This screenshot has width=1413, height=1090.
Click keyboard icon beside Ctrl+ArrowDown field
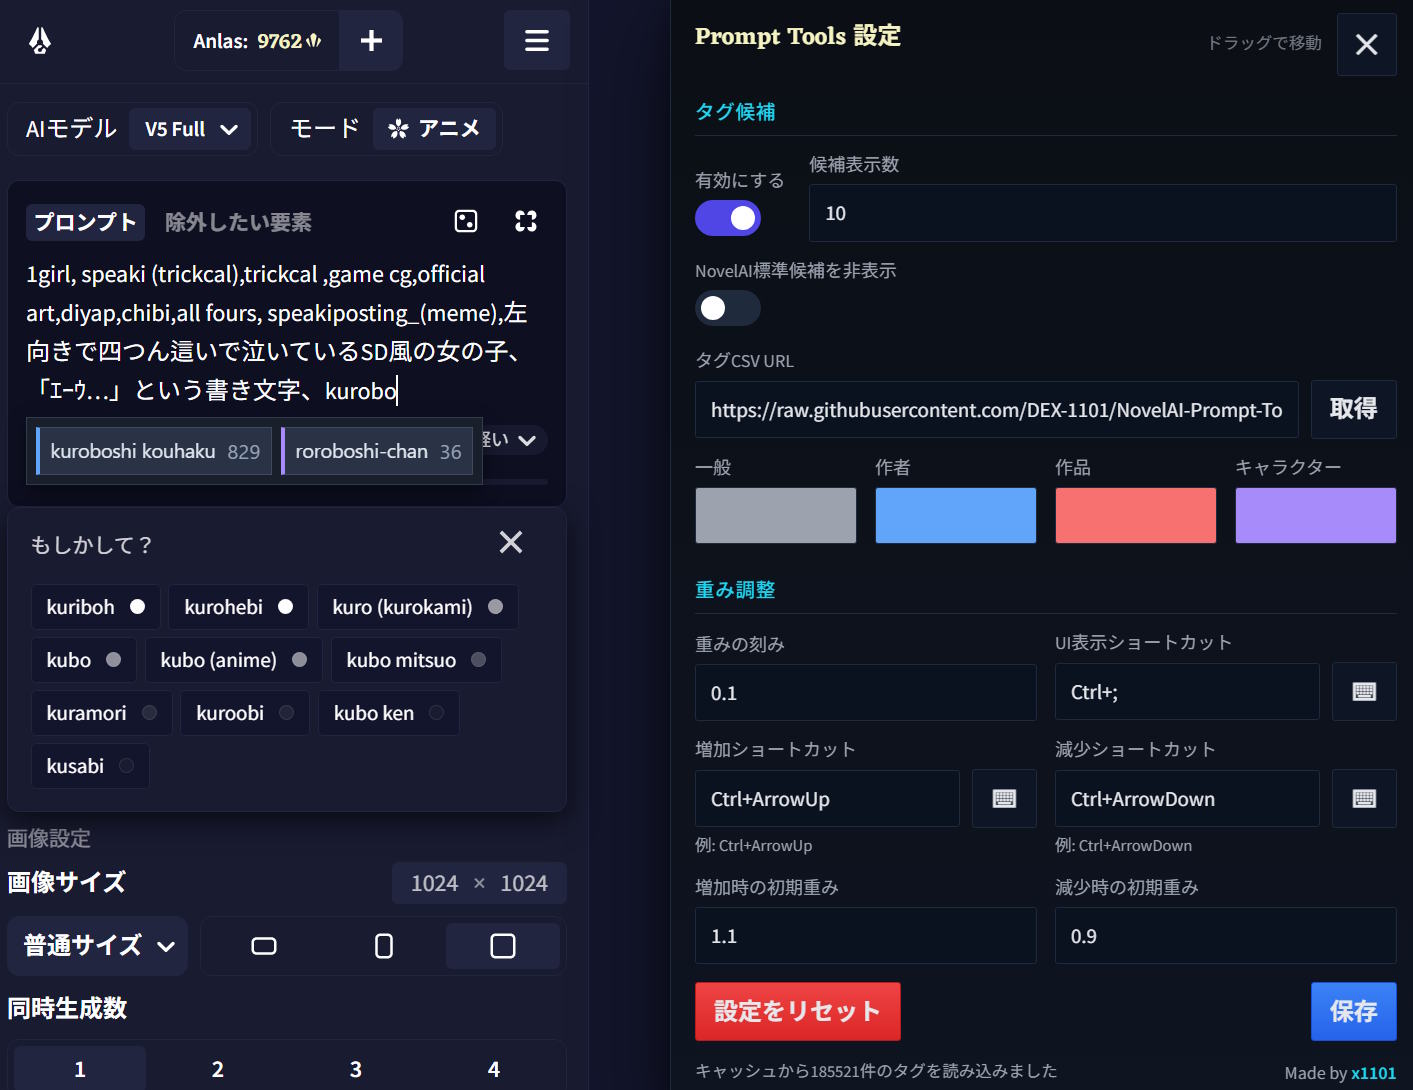1364,798
